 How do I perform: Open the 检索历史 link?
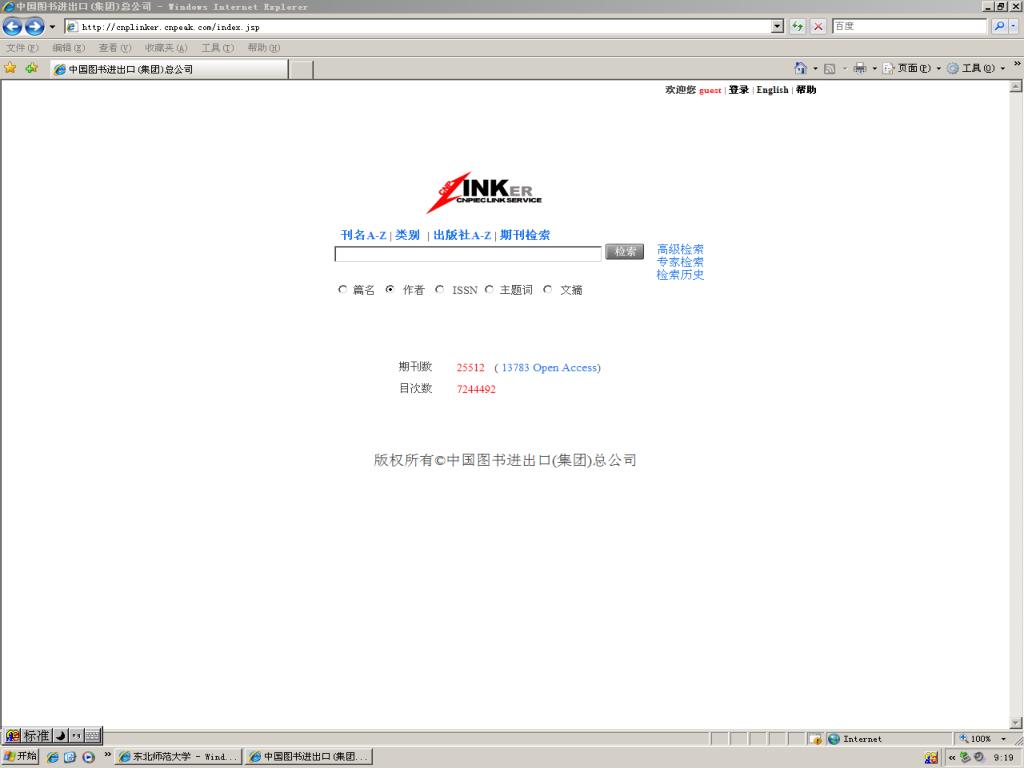coord(680,275)
